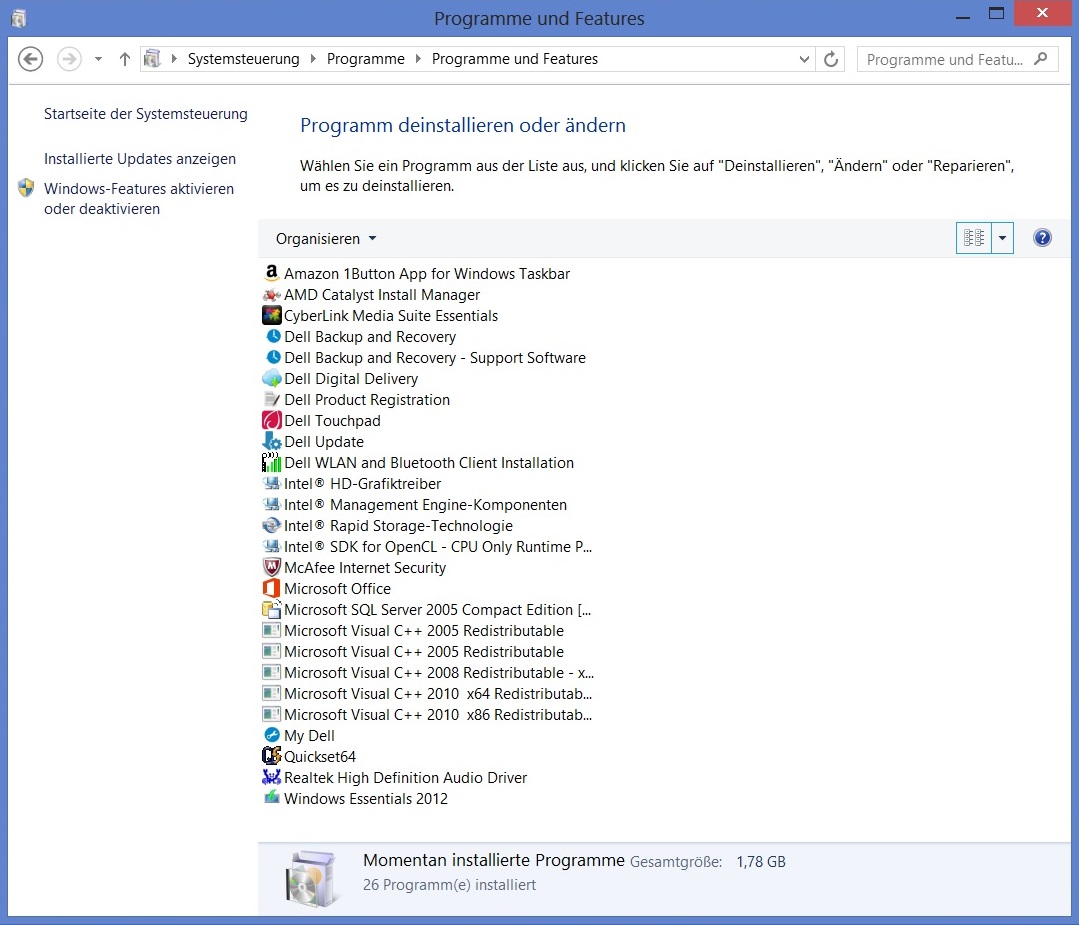Expand the arrow after Programme breadcrumb
Image resolution: width=1079 pixels, height=925 pixels.
(418, 59)
